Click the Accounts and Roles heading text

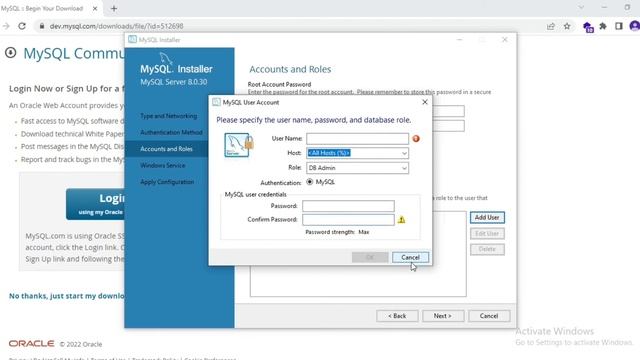pos(290,69)
